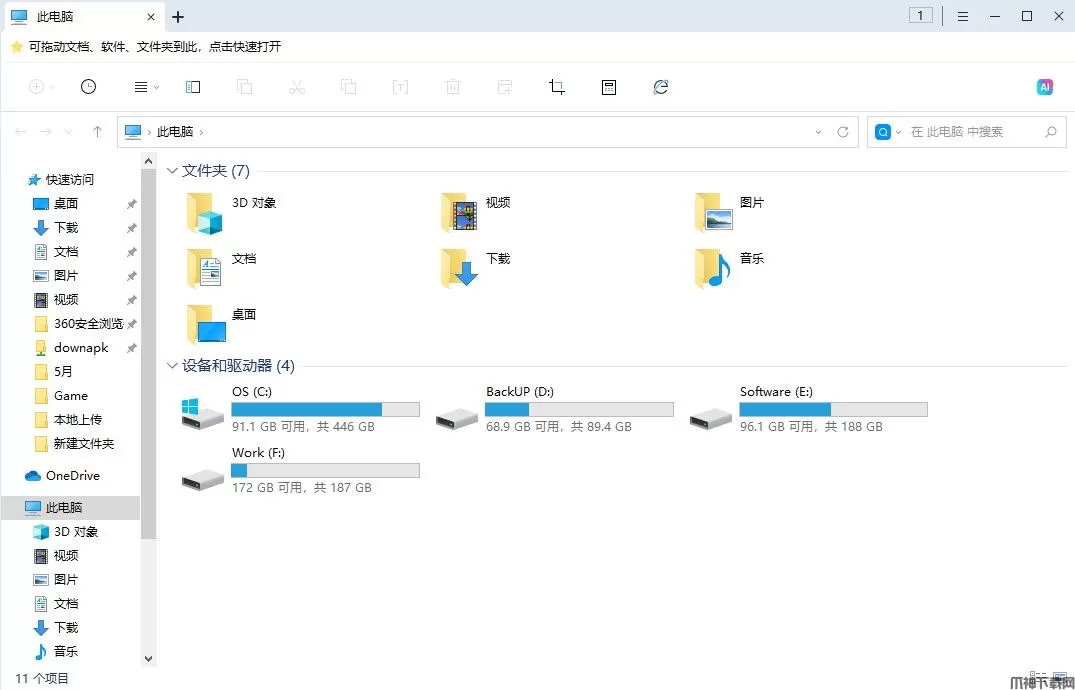Select the 5月 sidebar folder

(x=53, y=372)
